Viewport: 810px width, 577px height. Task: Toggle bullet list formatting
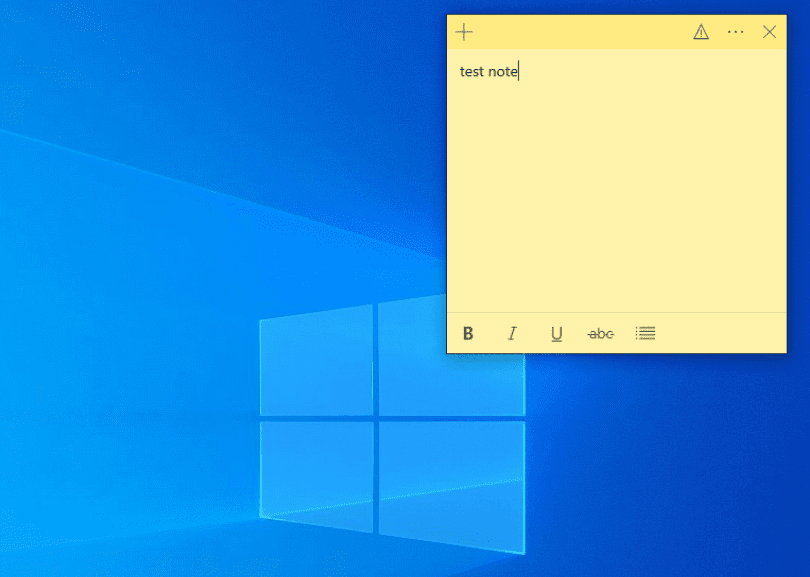[645, 334]
